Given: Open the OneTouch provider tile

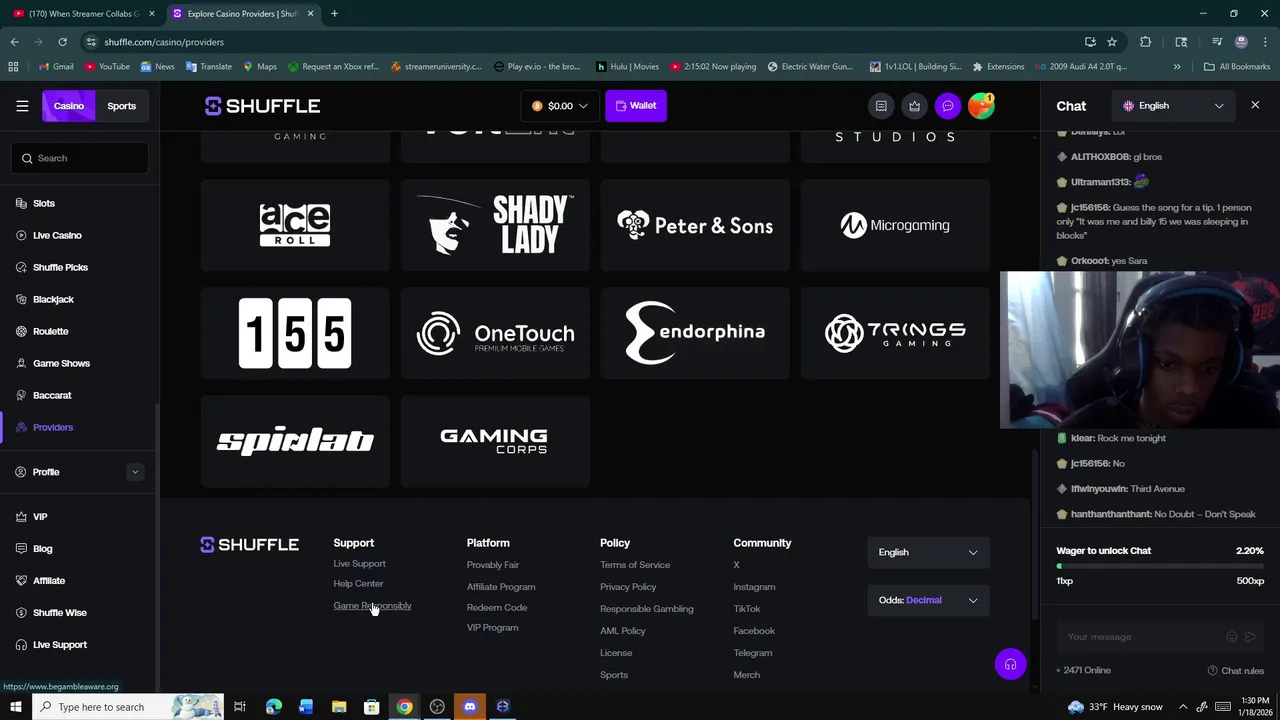Looking at the screenshot, I should pos(495,333).
